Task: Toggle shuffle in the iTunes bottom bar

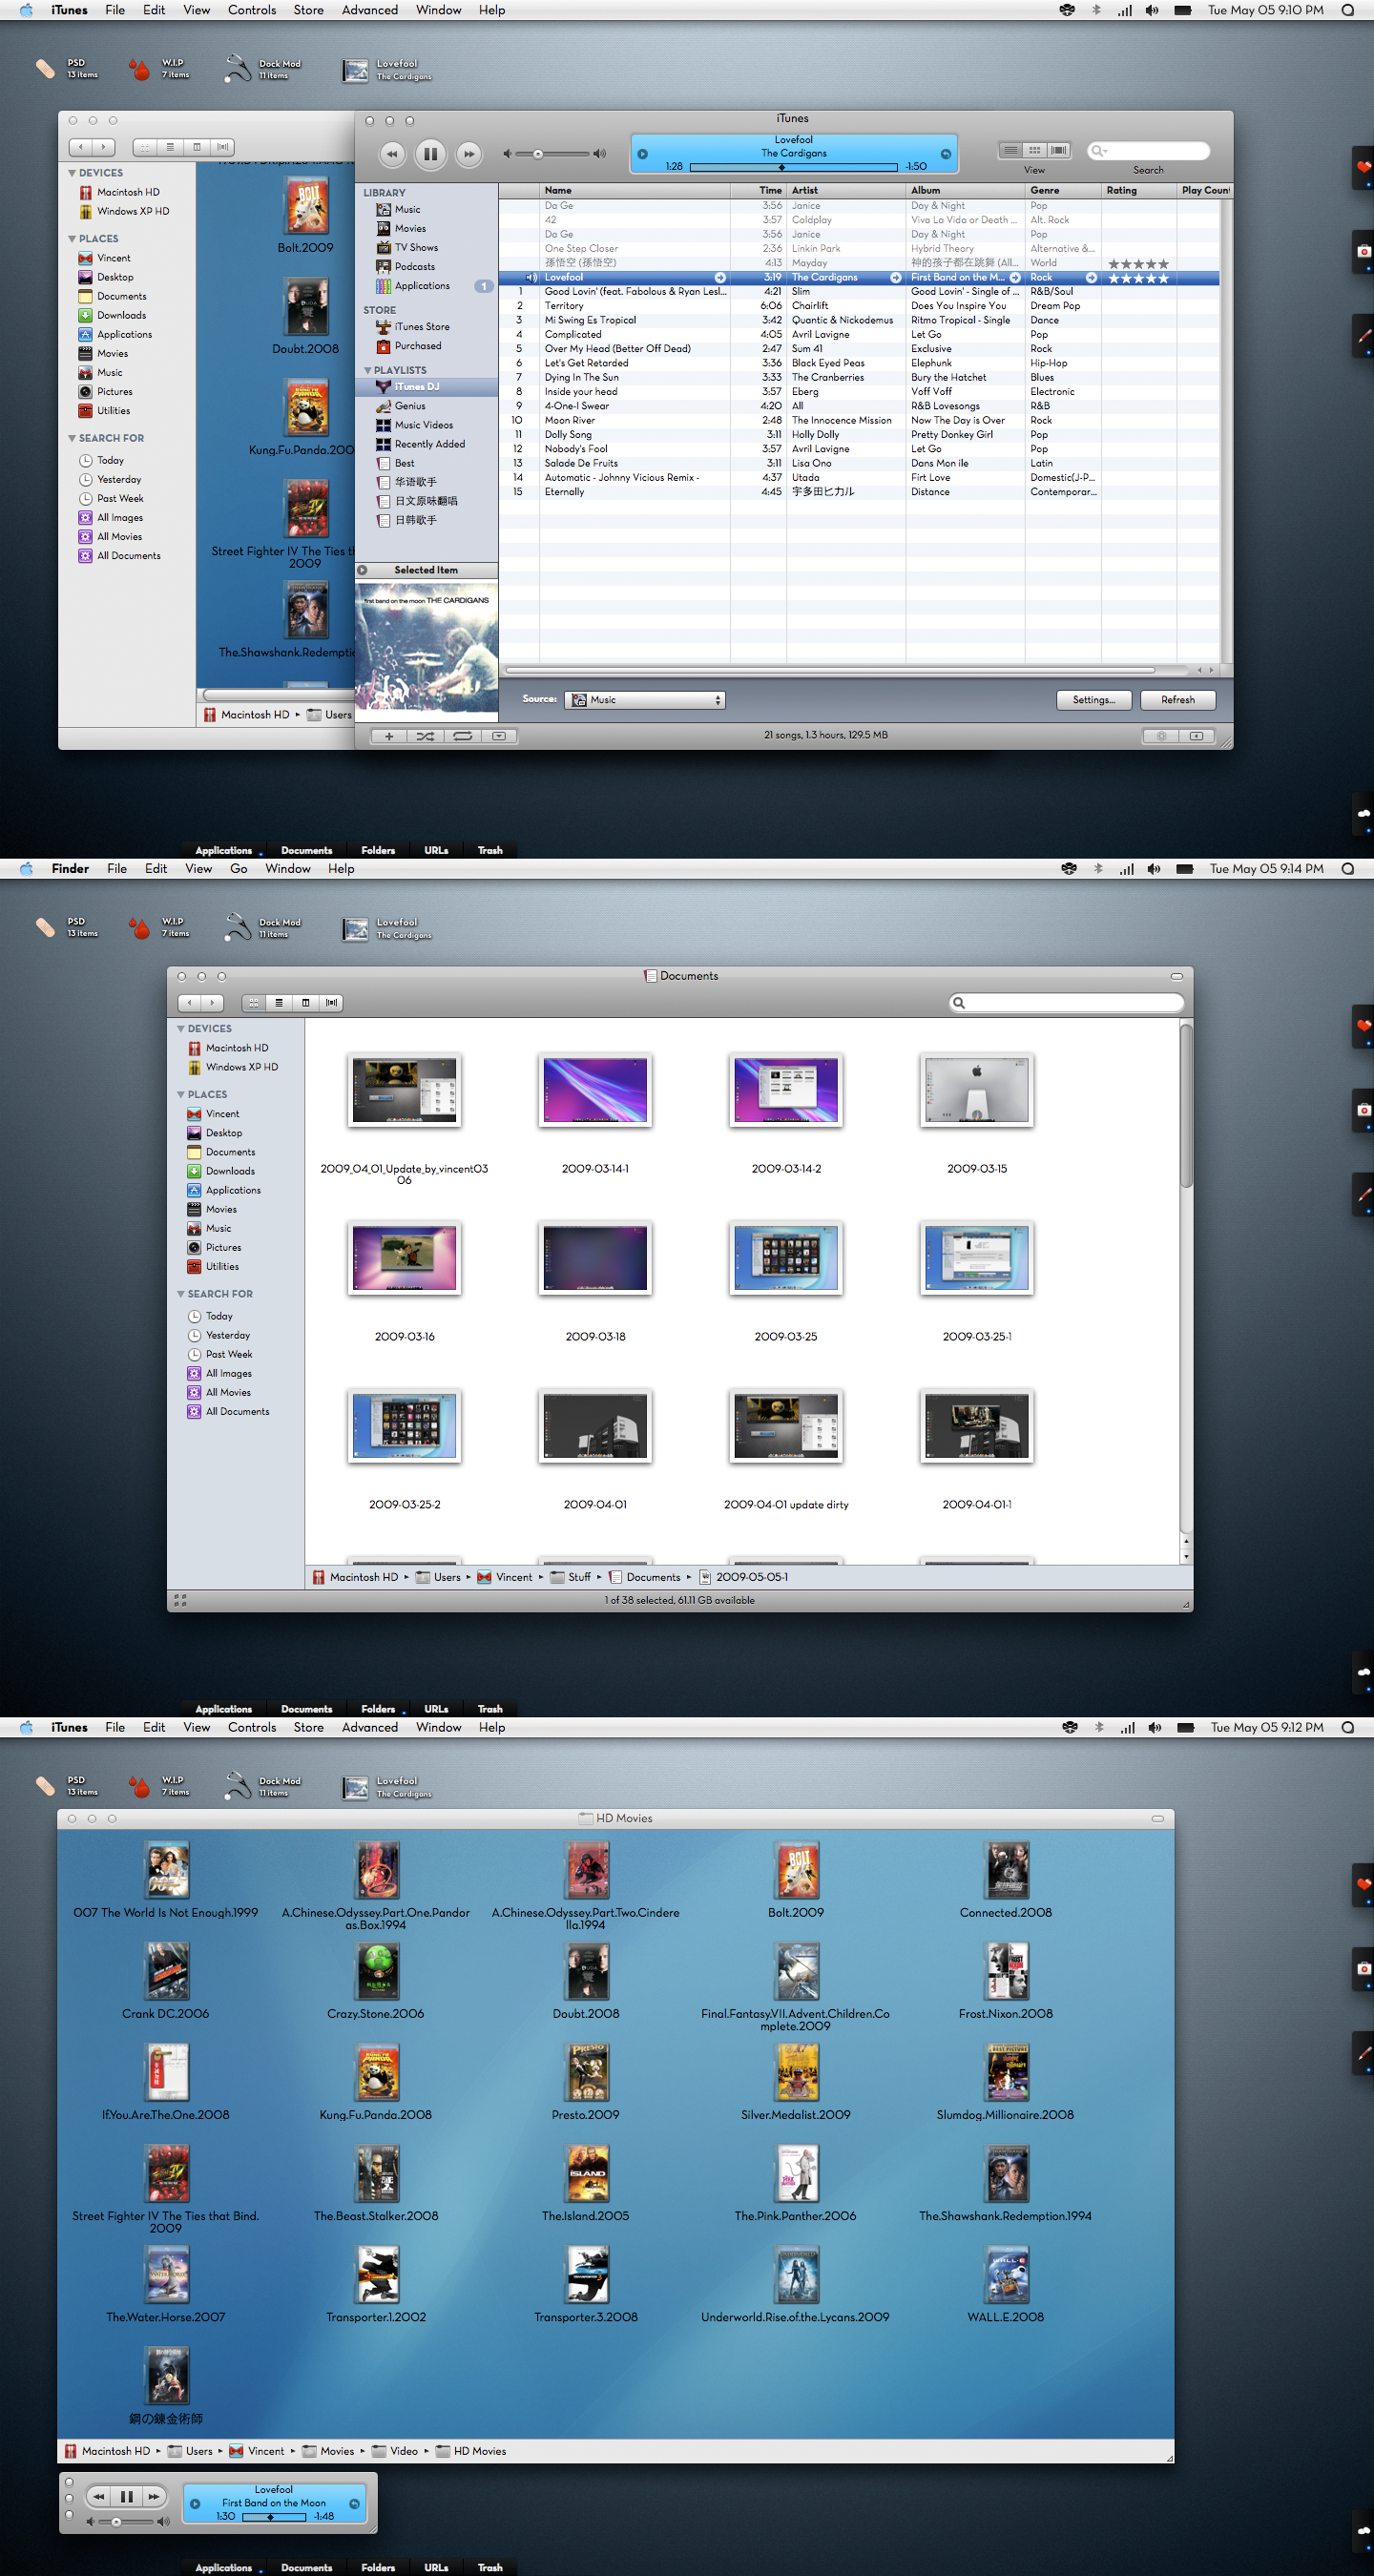Action: (x=425, y=736)
